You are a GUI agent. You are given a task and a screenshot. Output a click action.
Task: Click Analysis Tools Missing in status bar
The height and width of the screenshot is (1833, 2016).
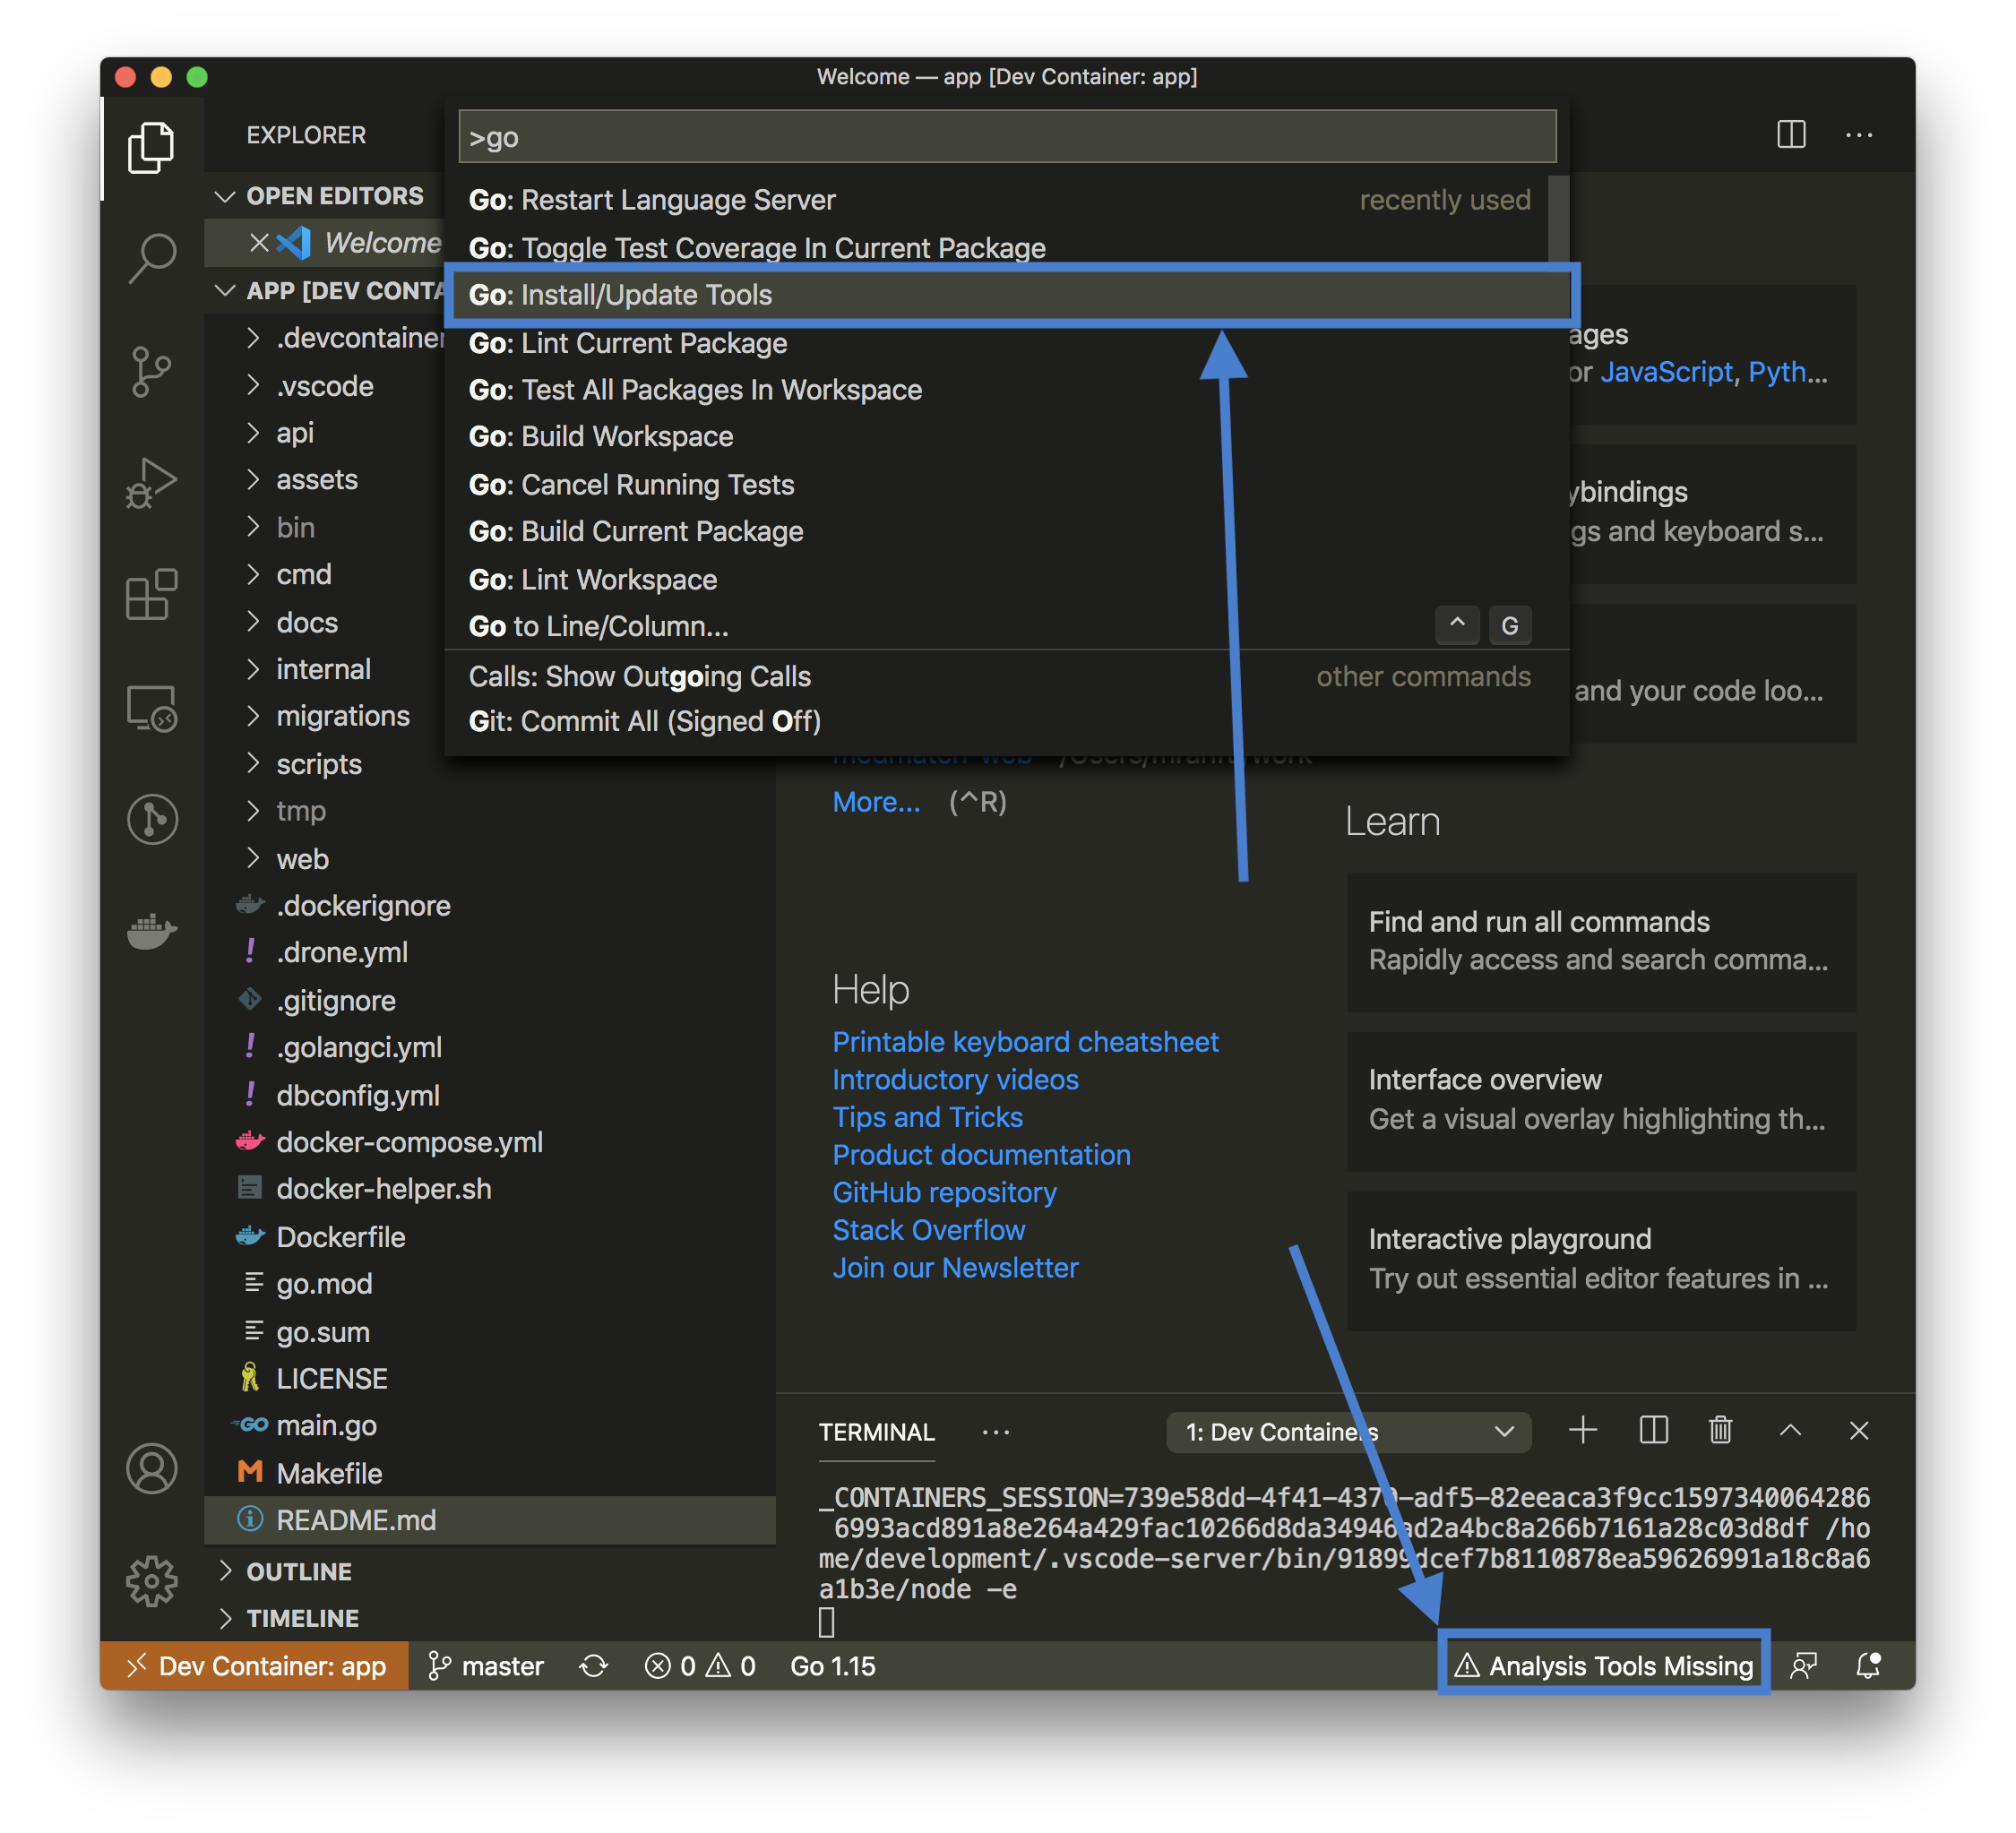click(x=1604, y=1664)
